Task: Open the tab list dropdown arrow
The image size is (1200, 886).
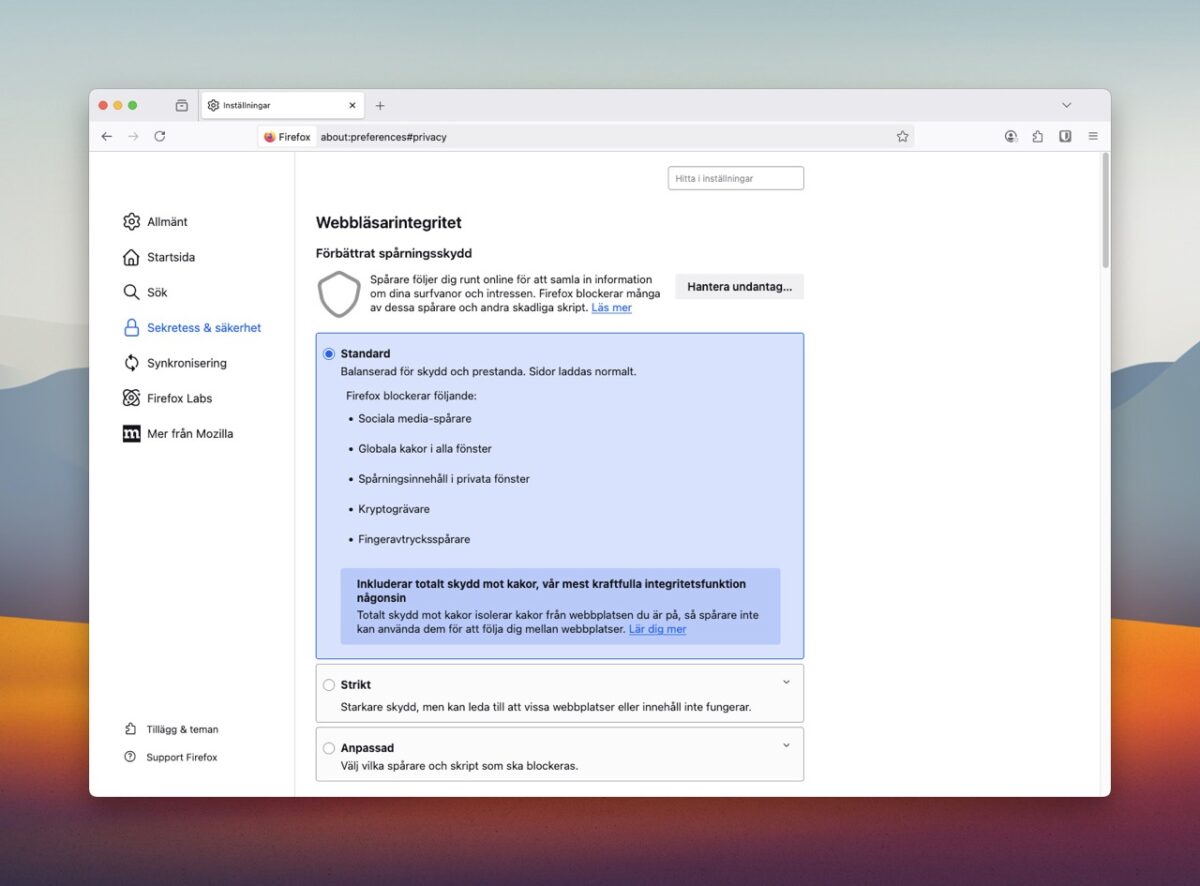Action: 1066,104
